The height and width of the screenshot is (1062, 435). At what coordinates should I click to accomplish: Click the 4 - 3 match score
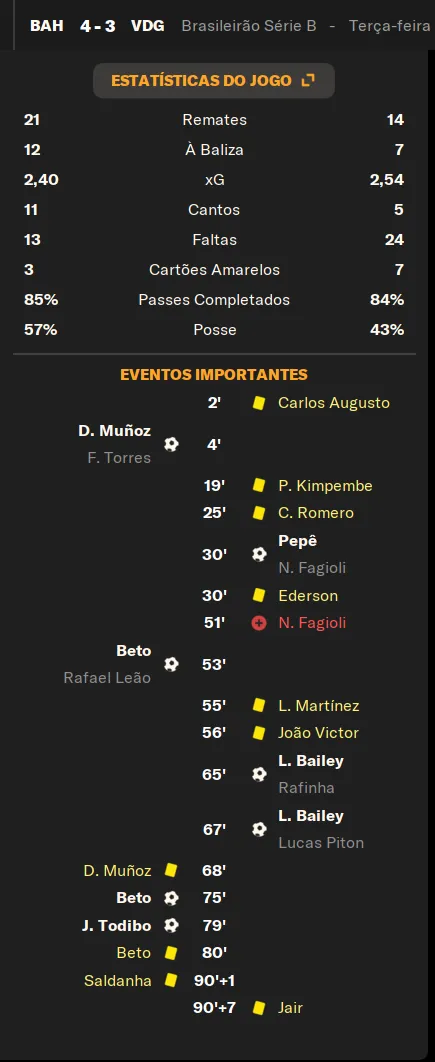98,26
